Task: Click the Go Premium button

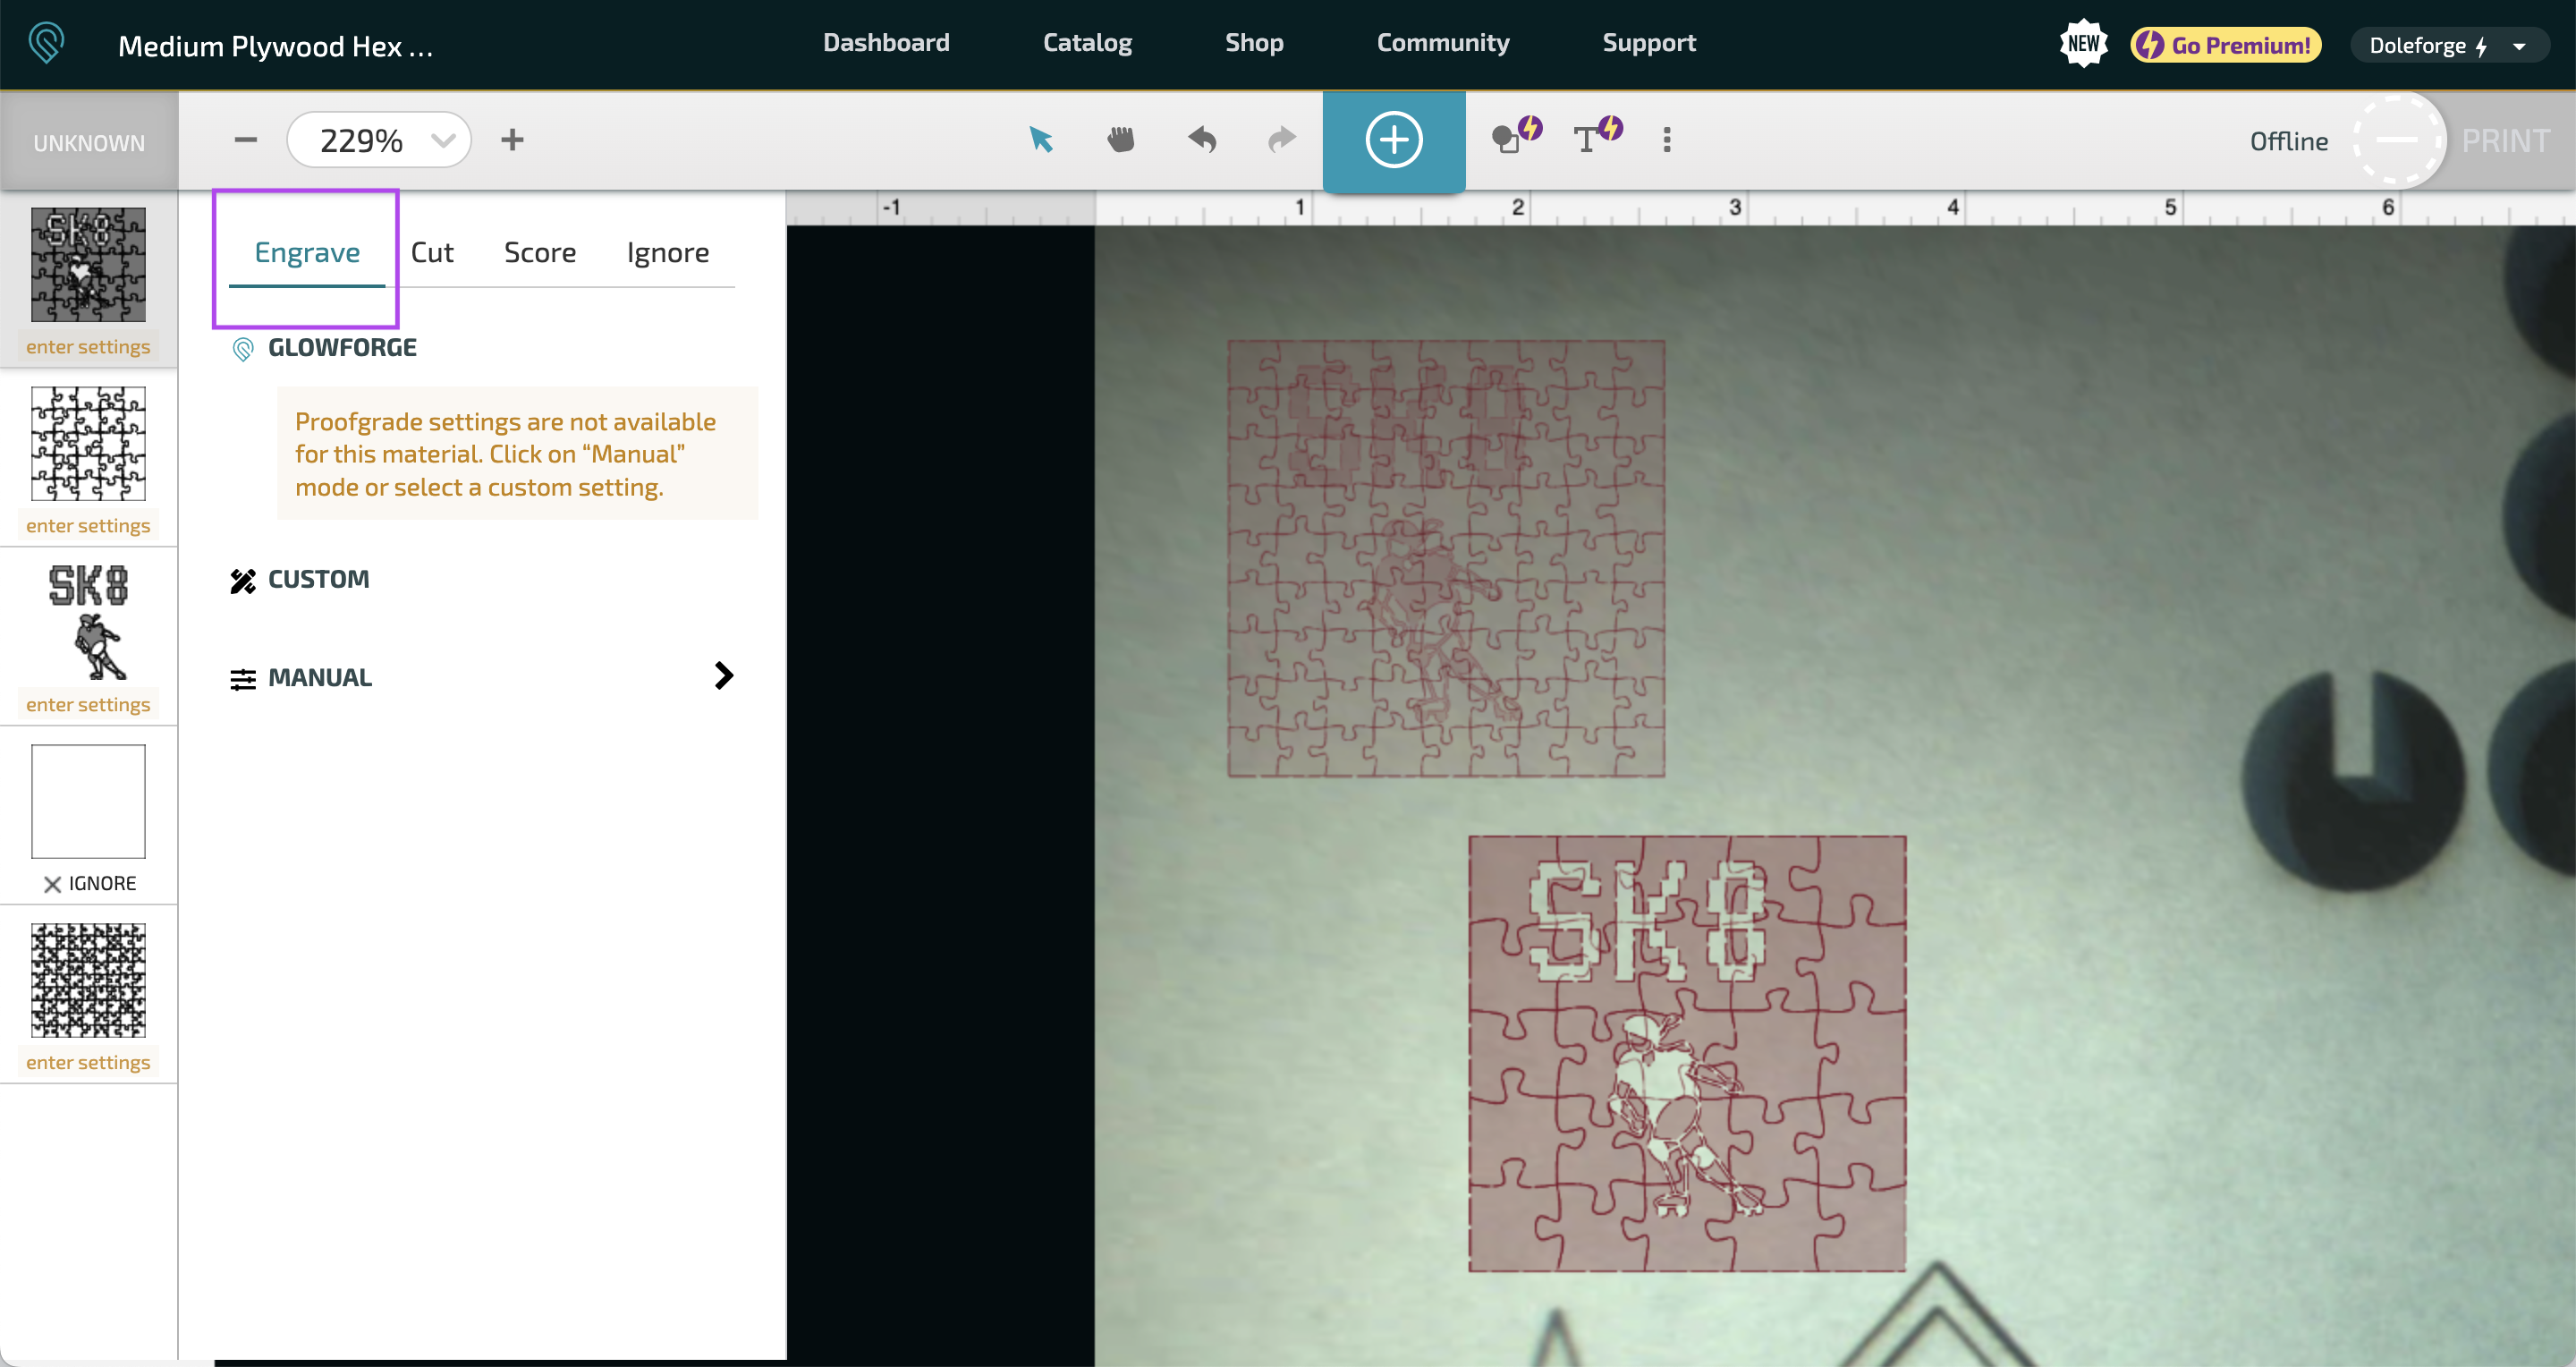Action: pos(2224,44)
